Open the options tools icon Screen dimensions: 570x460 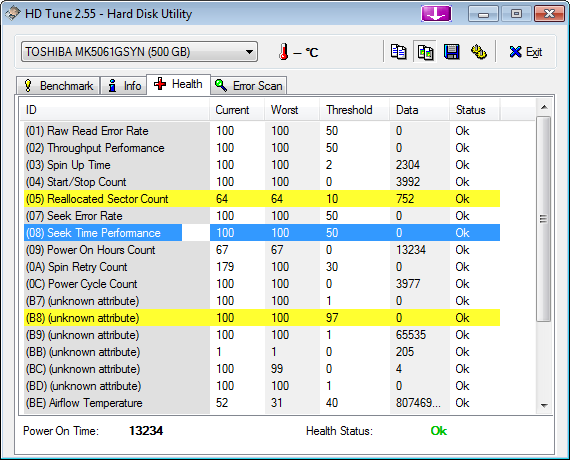coord(479,52)
